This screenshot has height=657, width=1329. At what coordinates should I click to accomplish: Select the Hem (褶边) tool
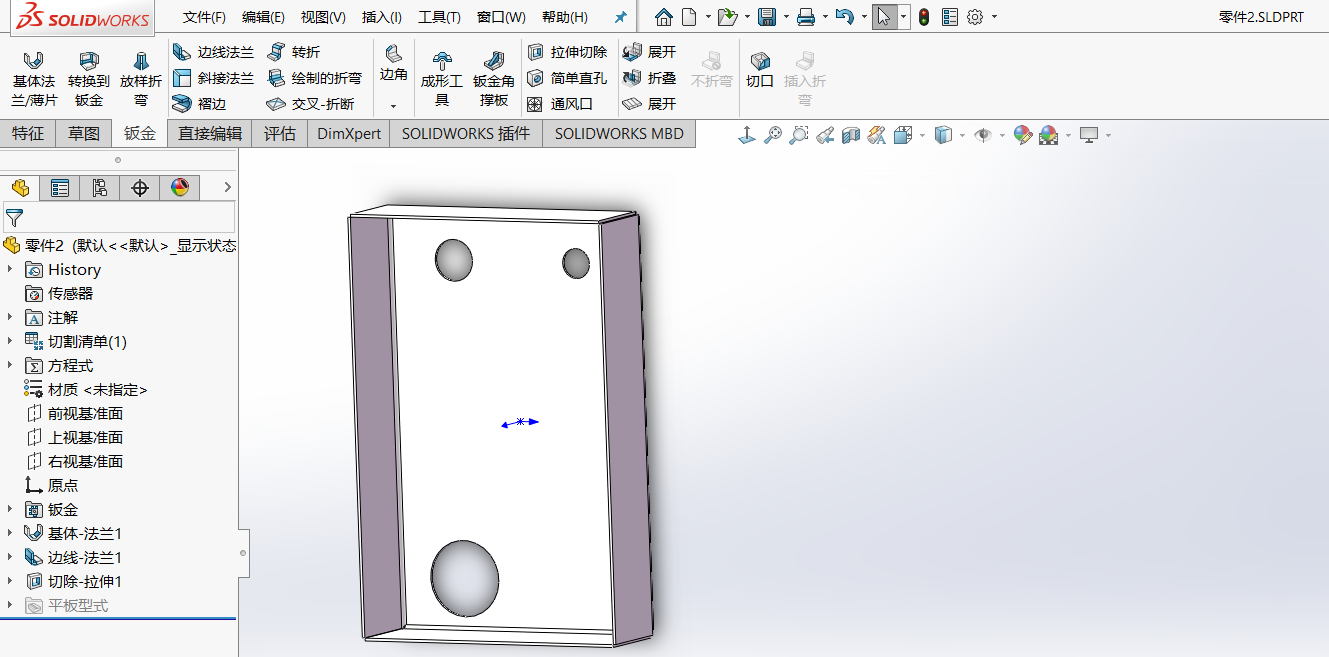(200, 104)
